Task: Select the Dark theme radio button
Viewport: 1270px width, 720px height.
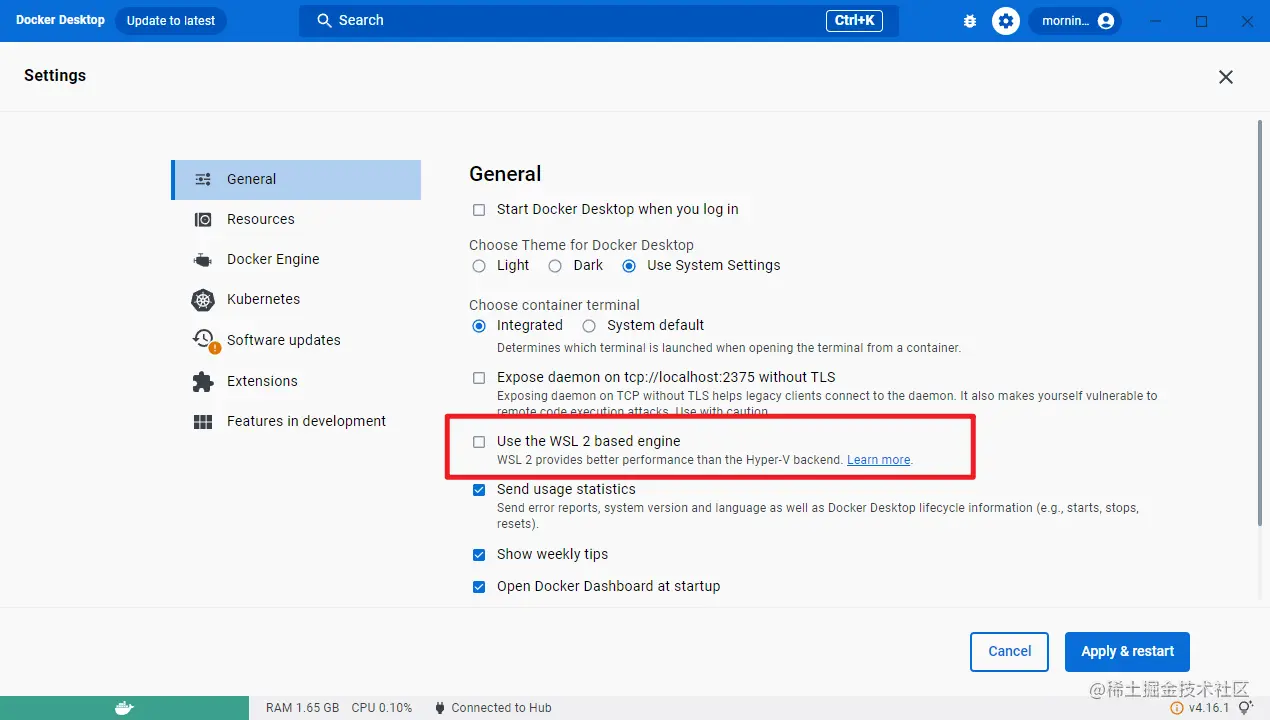Action: click(555, 266)
